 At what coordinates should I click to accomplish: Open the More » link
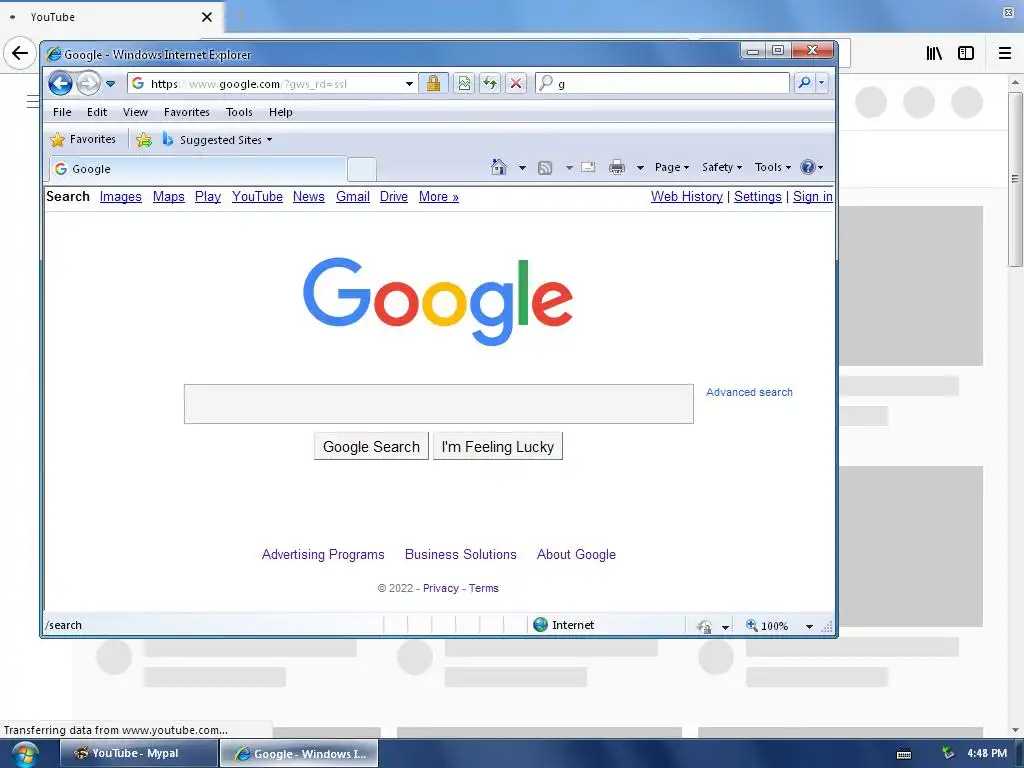pos(439,197)
